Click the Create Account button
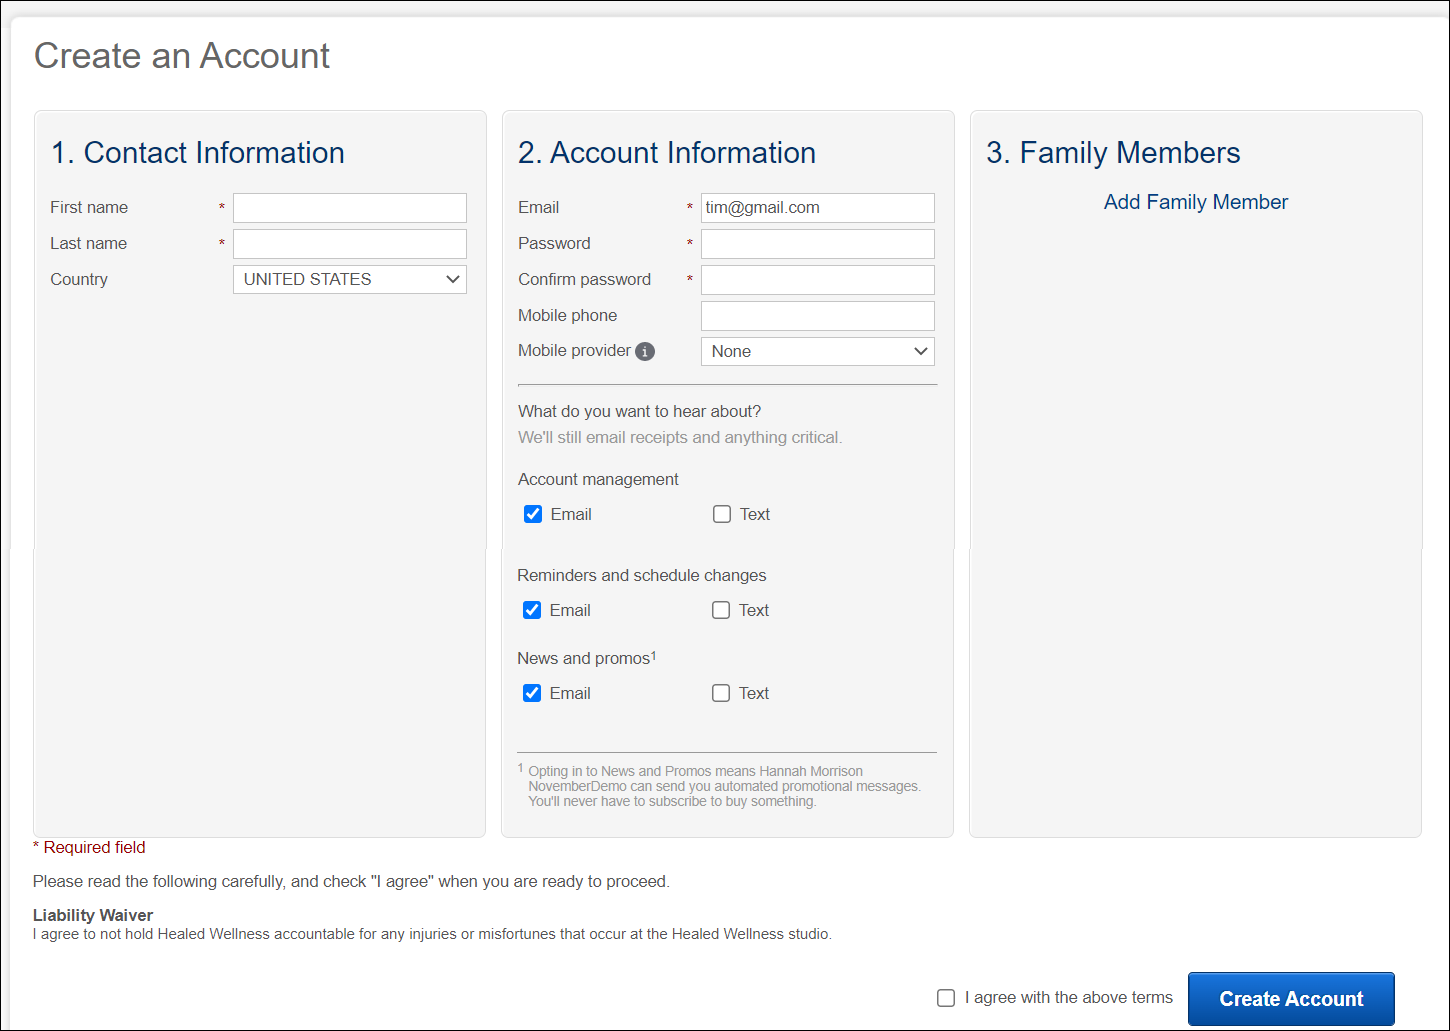This screenshot has height=1031, width=1450. (x=1291, y=998)
